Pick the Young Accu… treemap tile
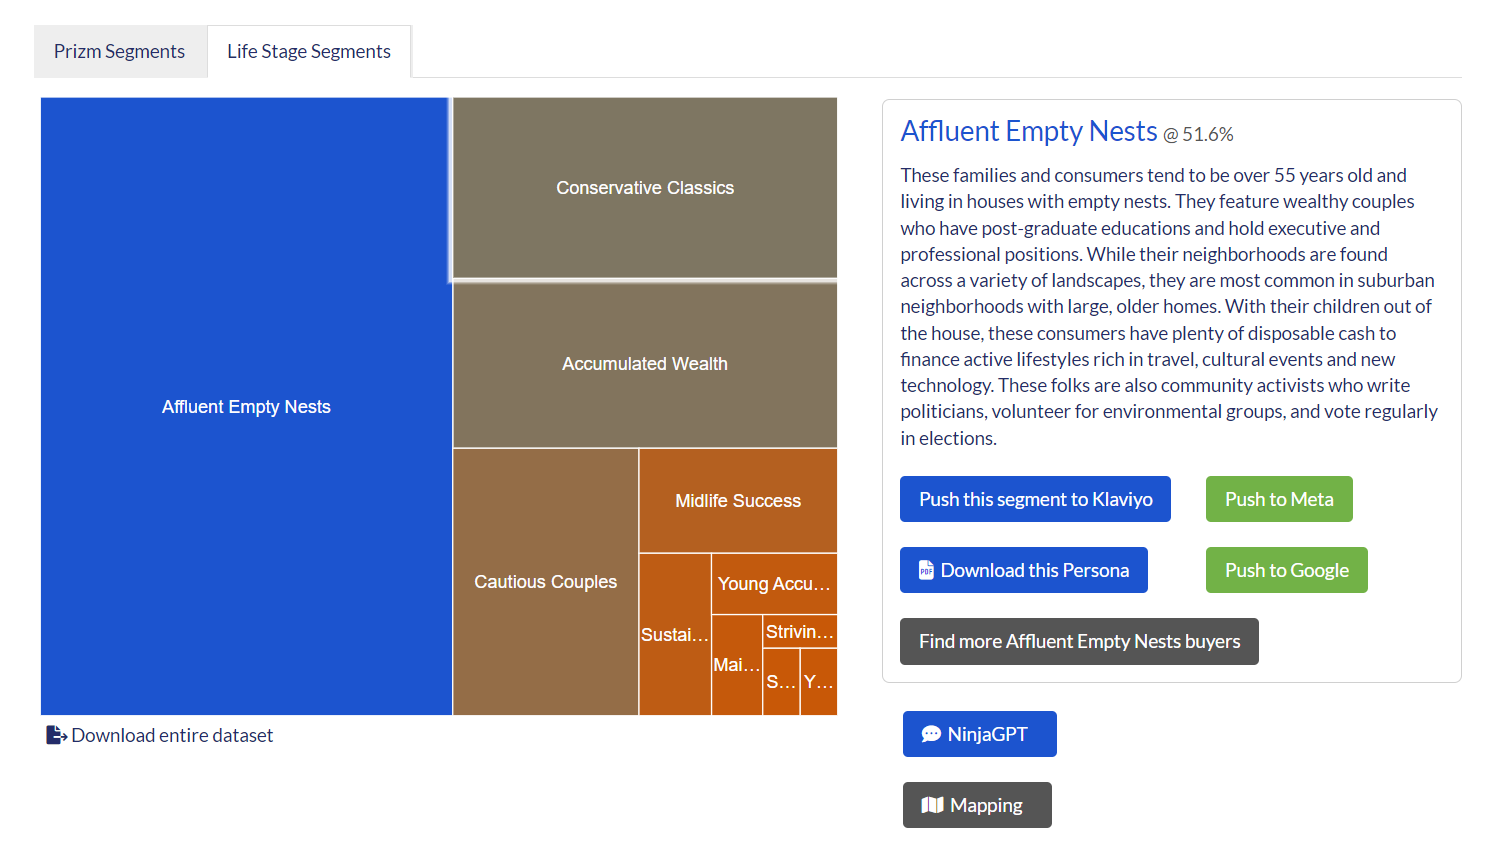This screenshot has height=843, width=1511. pyautogui.click(x=774, y=584)
